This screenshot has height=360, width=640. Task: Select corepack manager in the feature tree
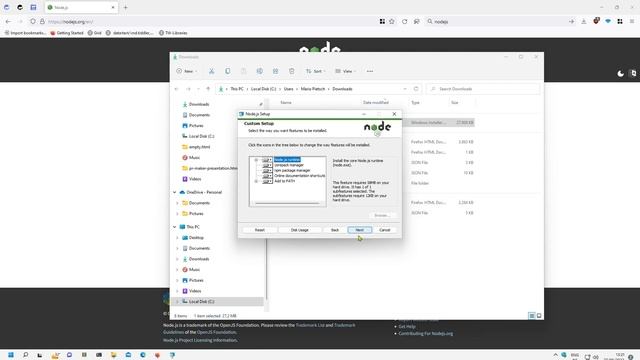click(289, 165)
